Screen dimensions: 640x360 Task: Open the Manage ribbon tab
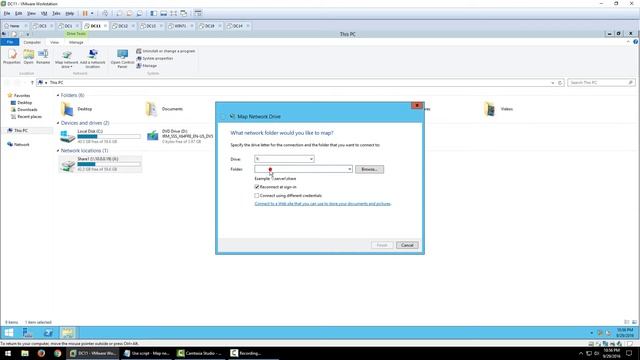tap(76, 42)
